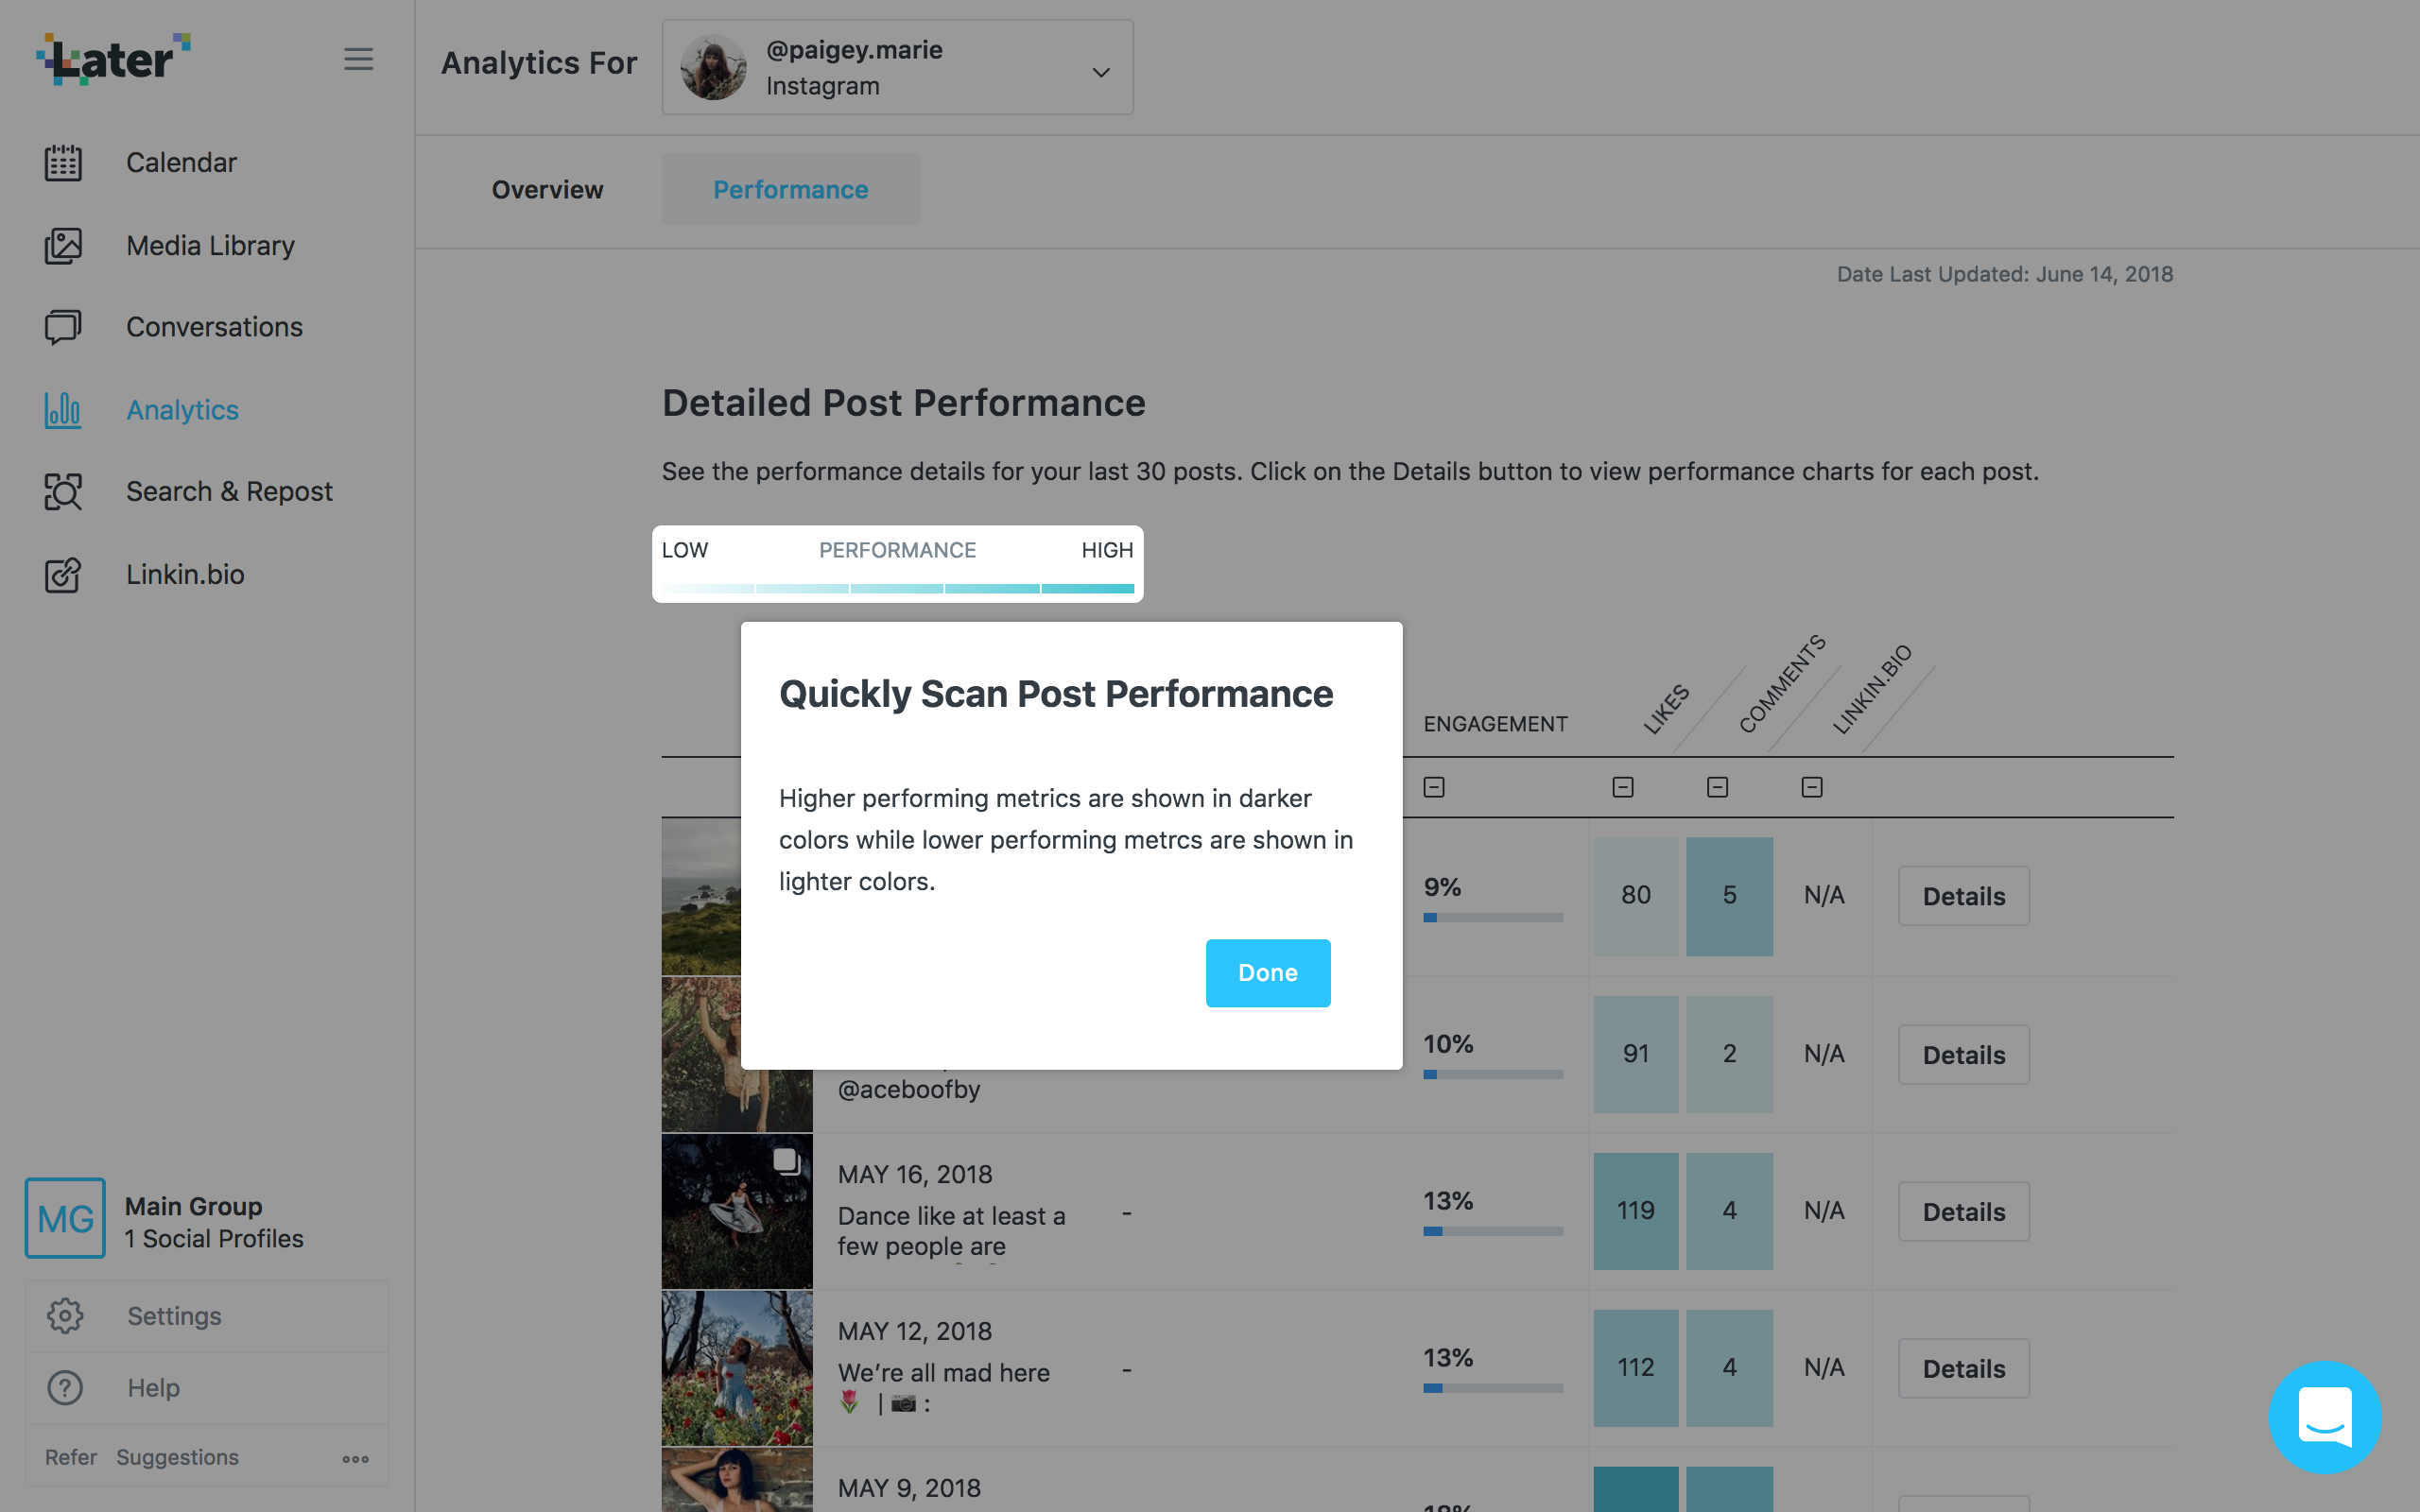Collapse the Engagement column toggle
The image size is (2420, 1512).
[x=1434, y=787]
